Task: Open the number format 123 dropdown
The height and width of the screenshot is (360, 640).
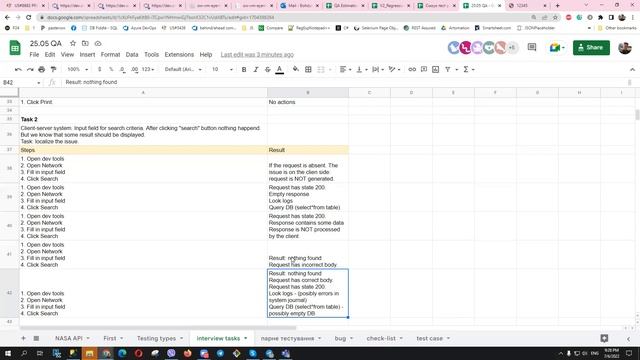Action: (x=148, y=69)
